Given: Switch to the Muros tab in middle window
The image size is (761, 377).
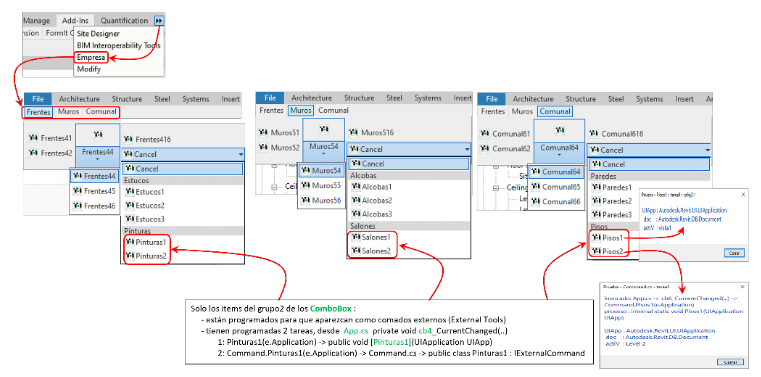Looking at the screenshot, I should [301, 110].
